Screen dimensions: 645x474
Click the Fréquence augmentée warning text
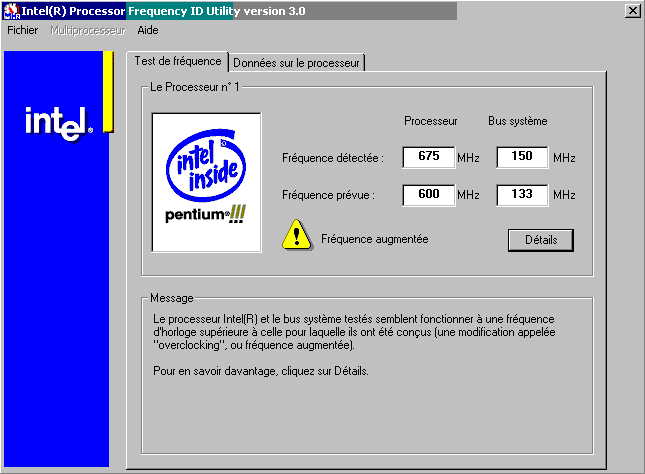[375, 239]
